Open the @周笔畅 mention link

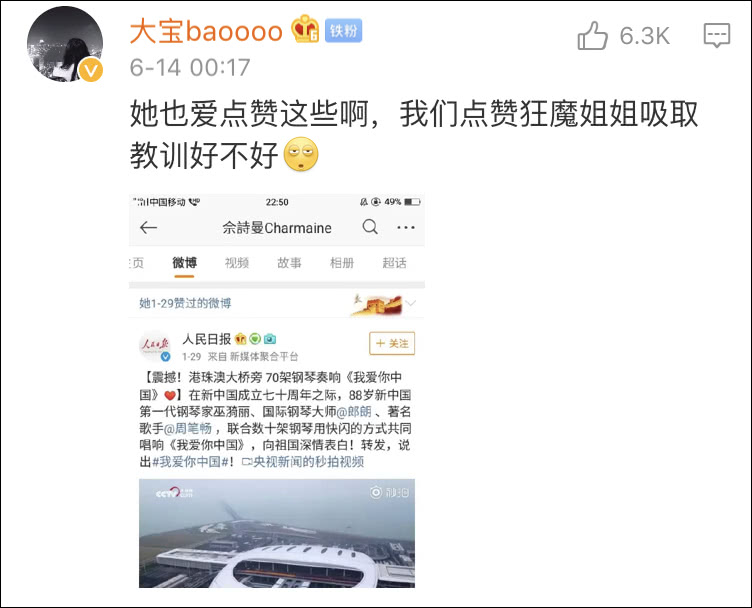(188, 428)
